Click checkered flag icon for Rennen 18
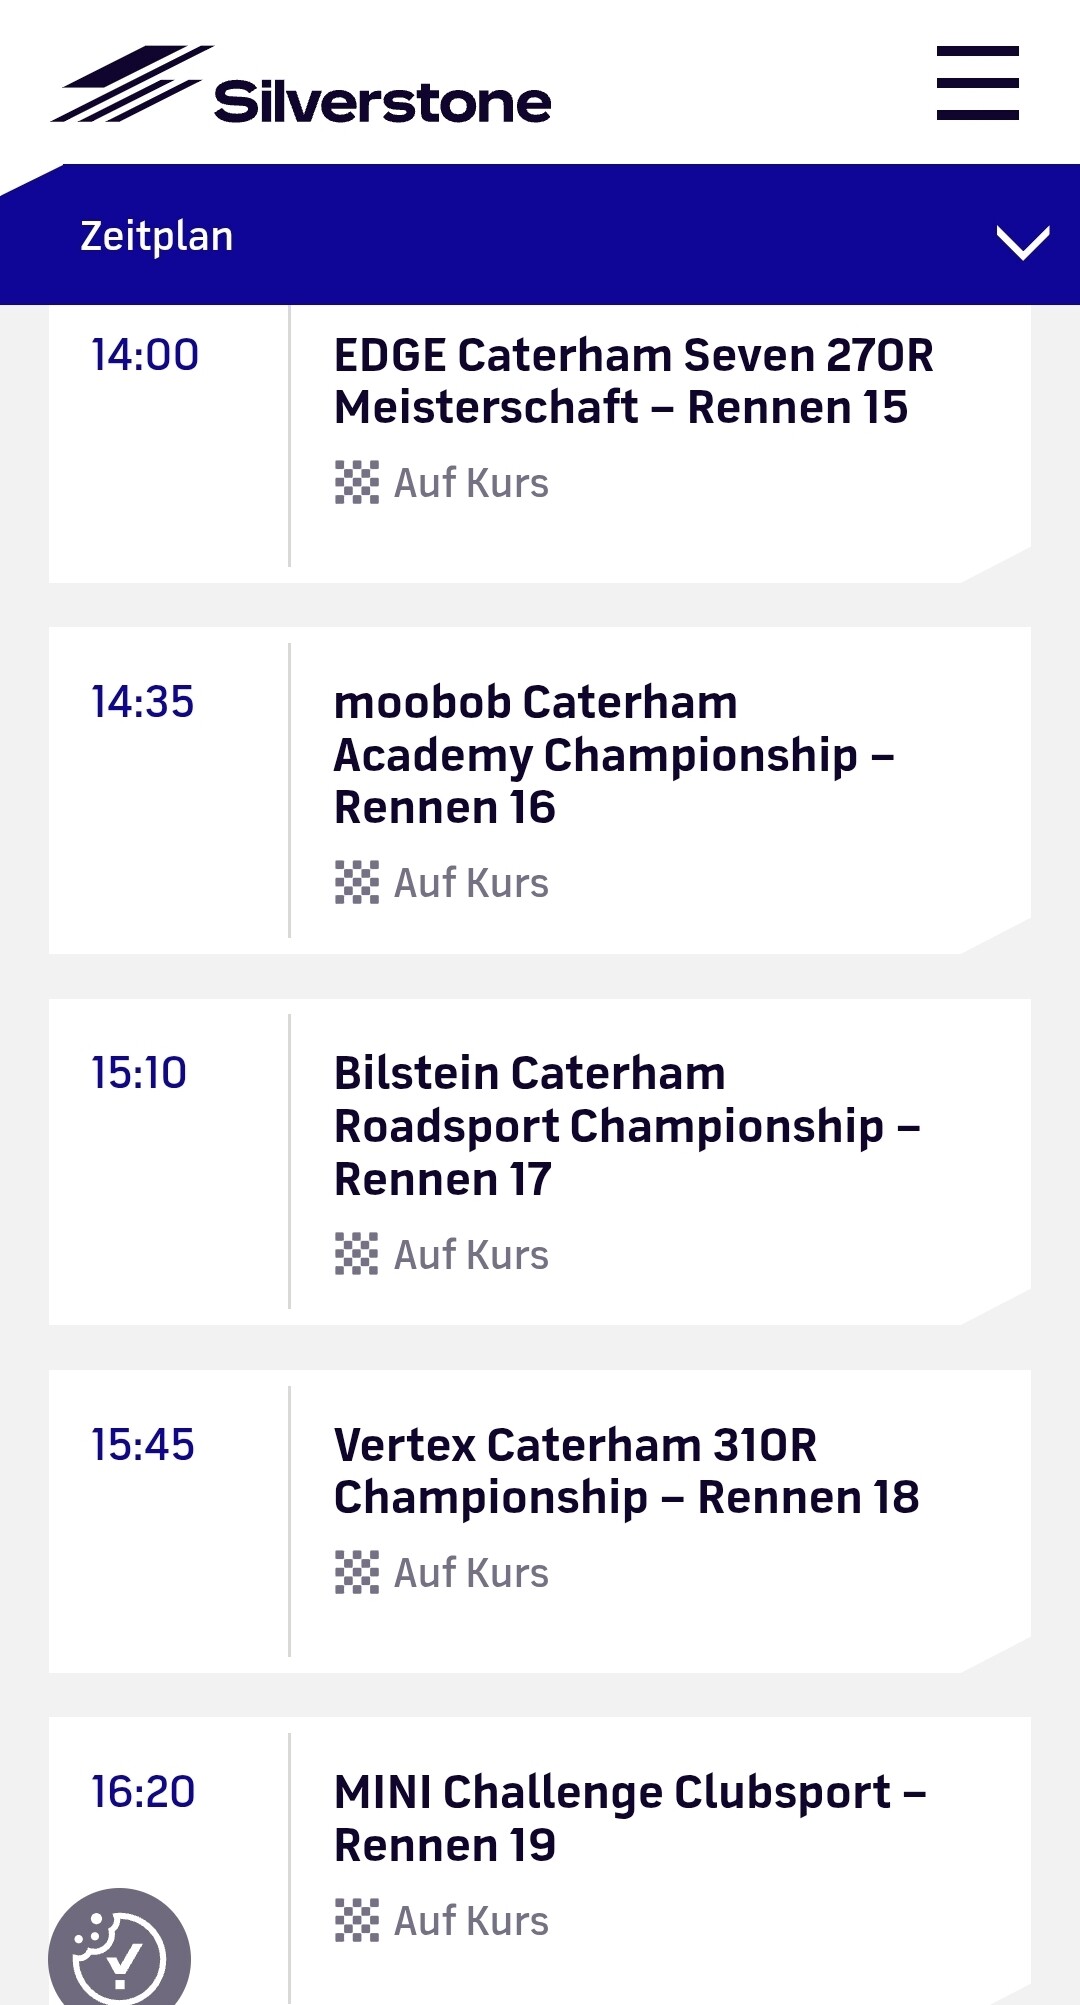 [x=356, y=1572]
